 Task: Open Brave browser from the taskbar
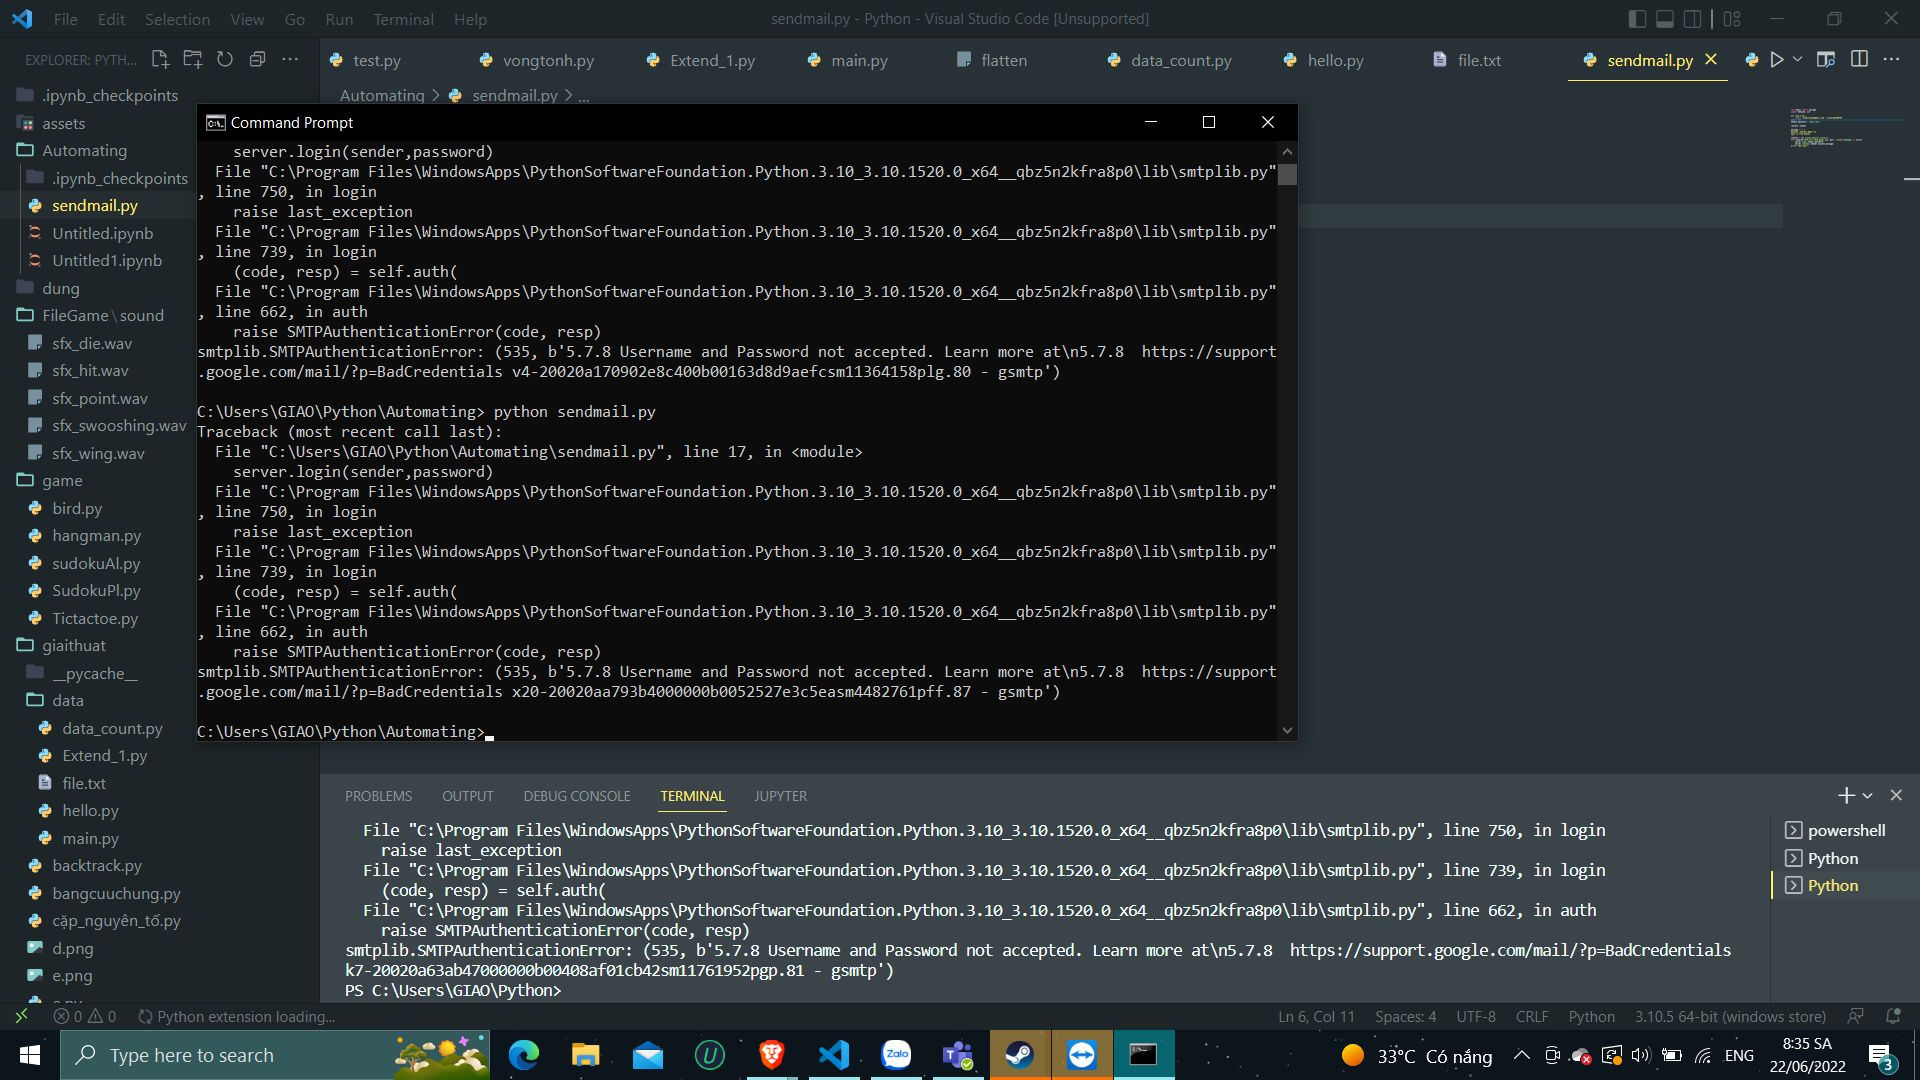click(x=771, y=1055)
